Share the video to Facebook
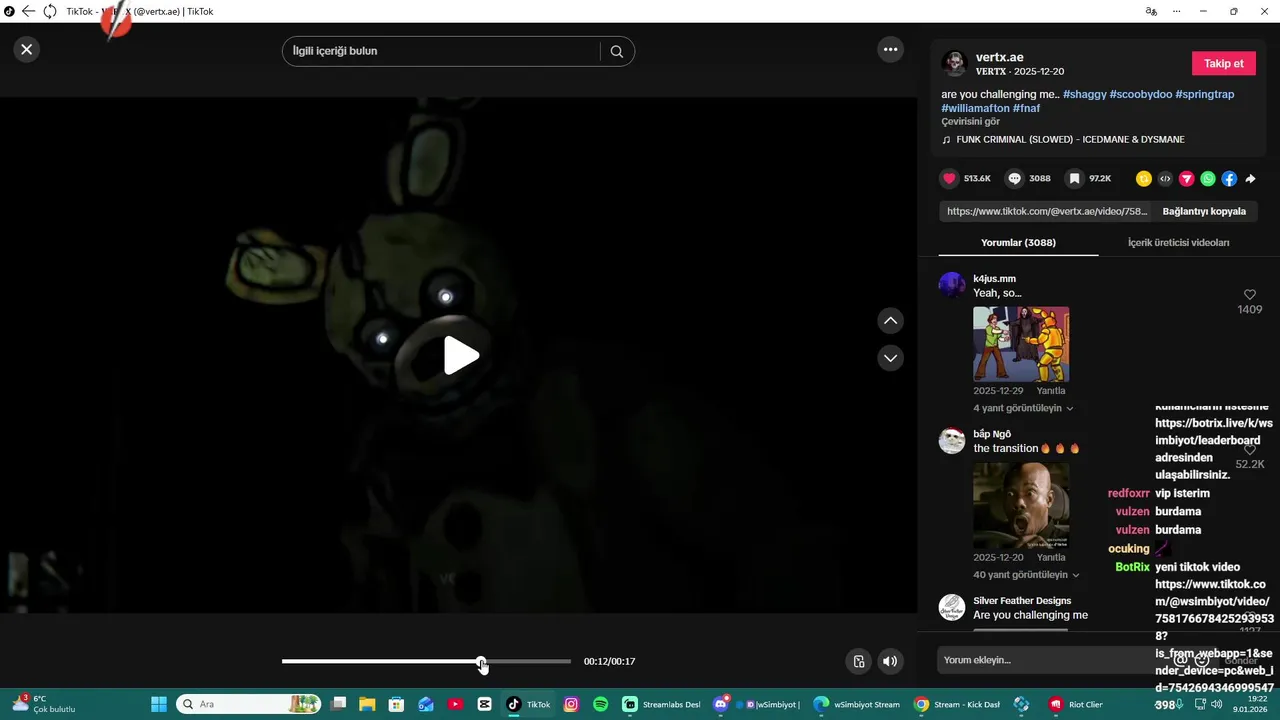1280x720 pixels. click(x=1229, y=179)
